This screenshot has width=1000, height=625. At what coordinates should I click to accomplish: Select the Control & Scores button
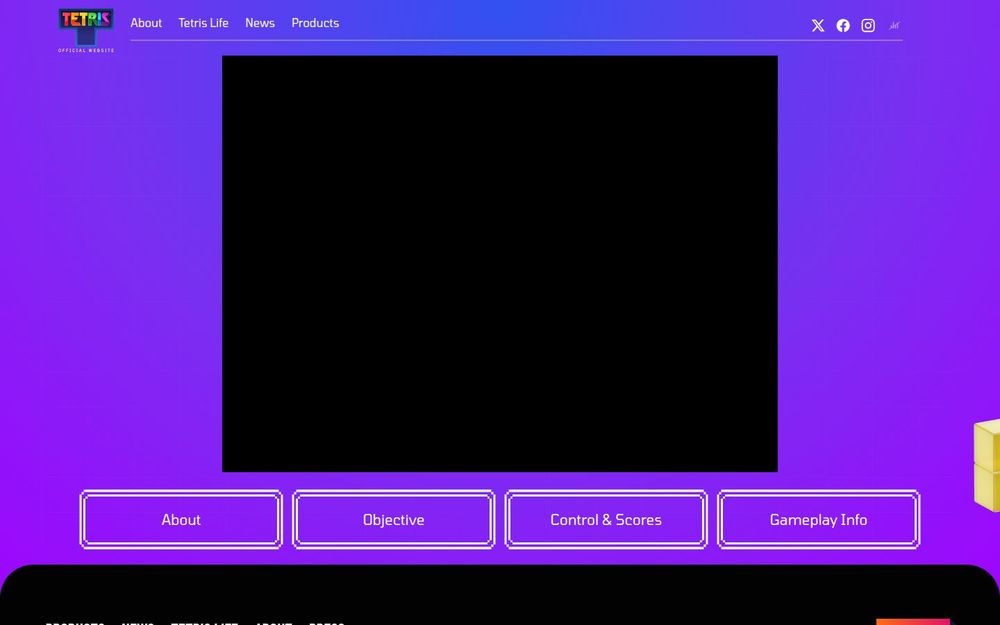tap(606, 519)
